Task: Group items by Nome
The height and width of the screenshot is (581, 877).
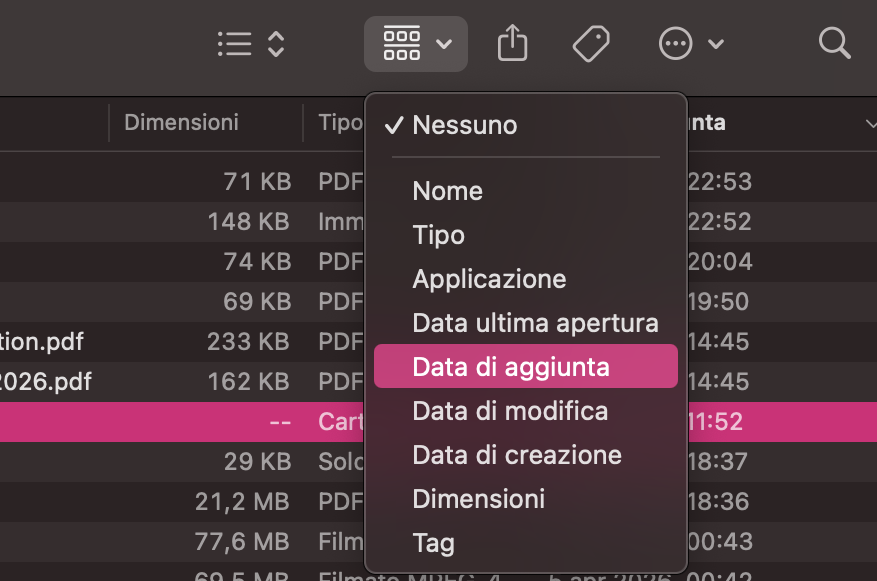Action: coord(447,191)
